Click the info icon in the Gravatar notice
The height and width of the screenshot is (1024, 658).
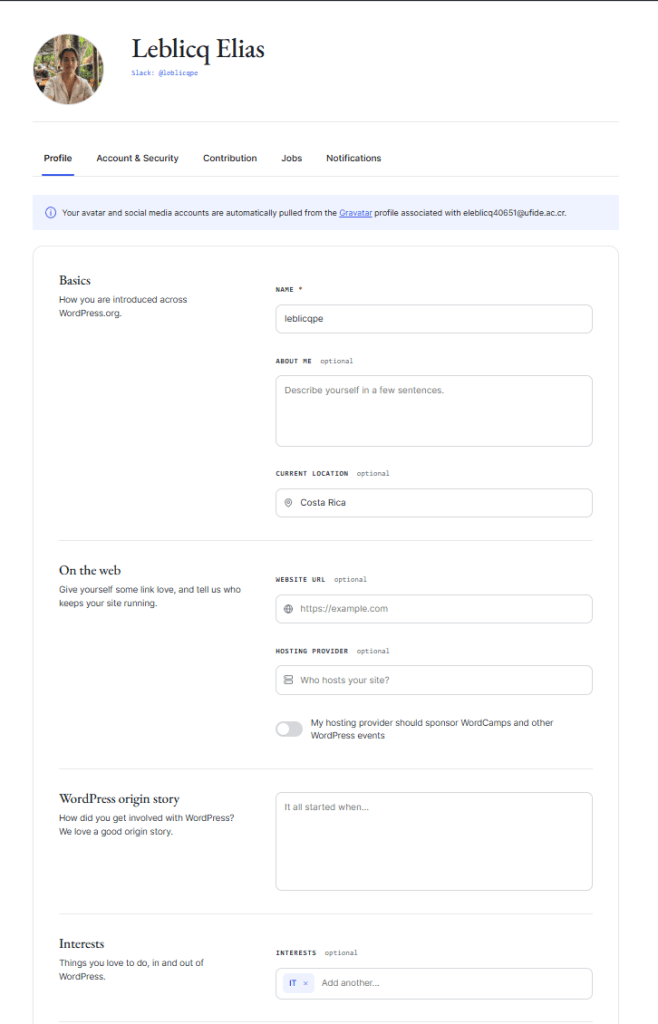pyautogui.click(x=50, y=212)
